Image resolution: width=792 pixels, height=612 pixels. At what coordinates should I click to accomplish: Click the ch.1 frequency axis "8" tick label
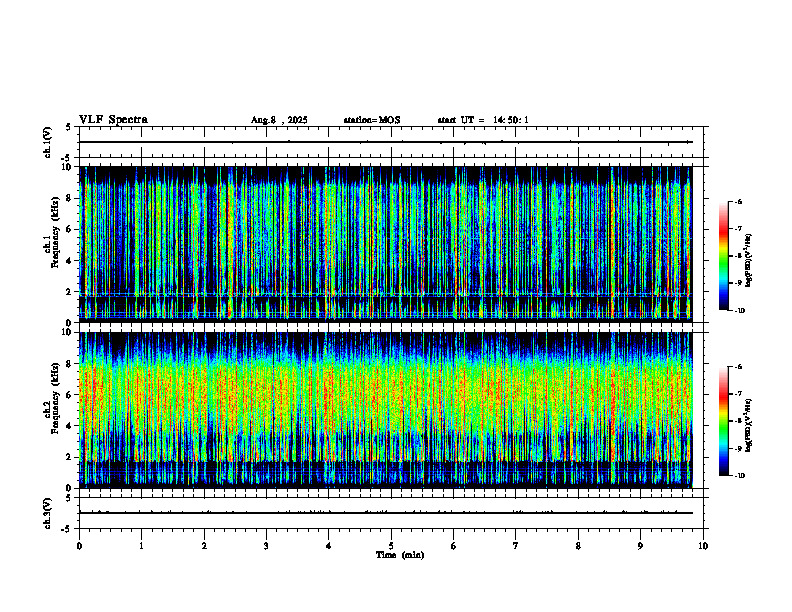(69, 198)
